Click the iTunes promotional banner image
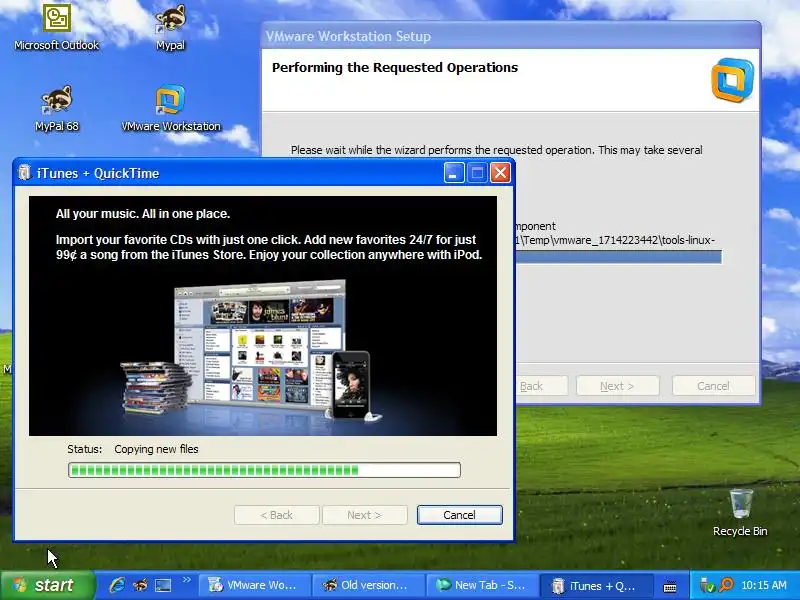800x600 pixels. (263, 316)
